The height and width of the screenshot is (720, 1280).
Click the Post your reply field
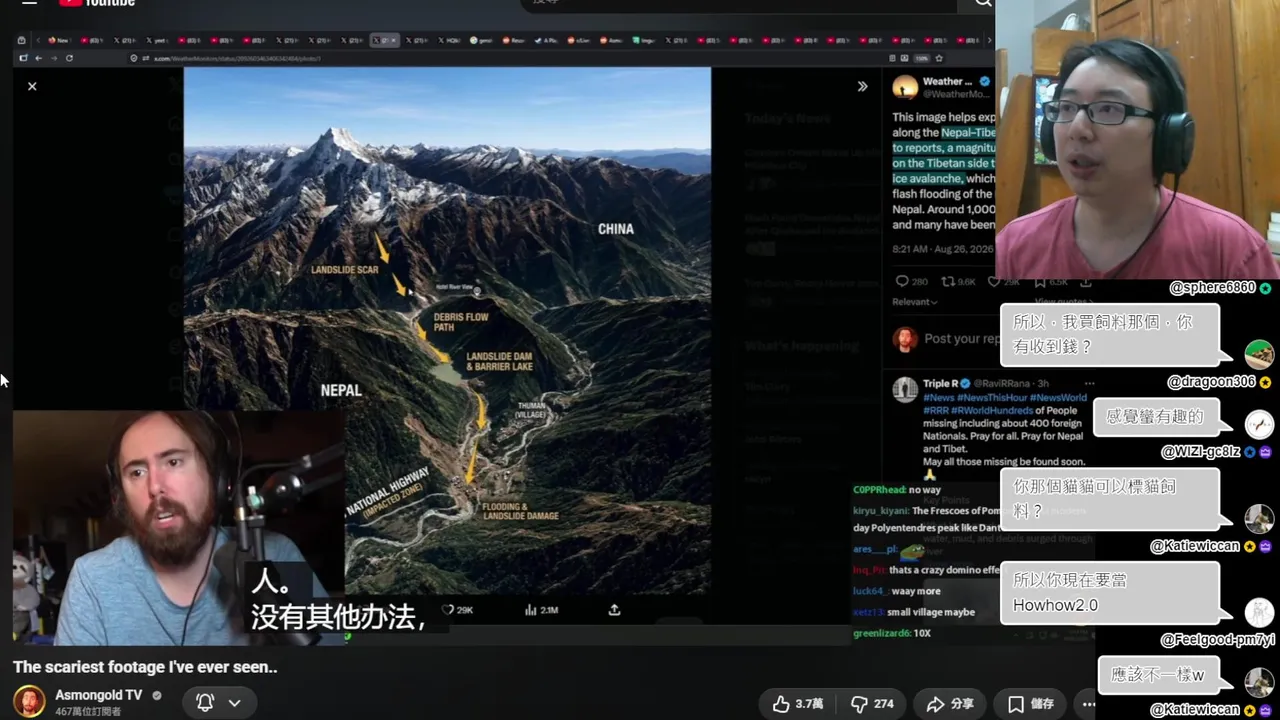(x=960, y=338)
